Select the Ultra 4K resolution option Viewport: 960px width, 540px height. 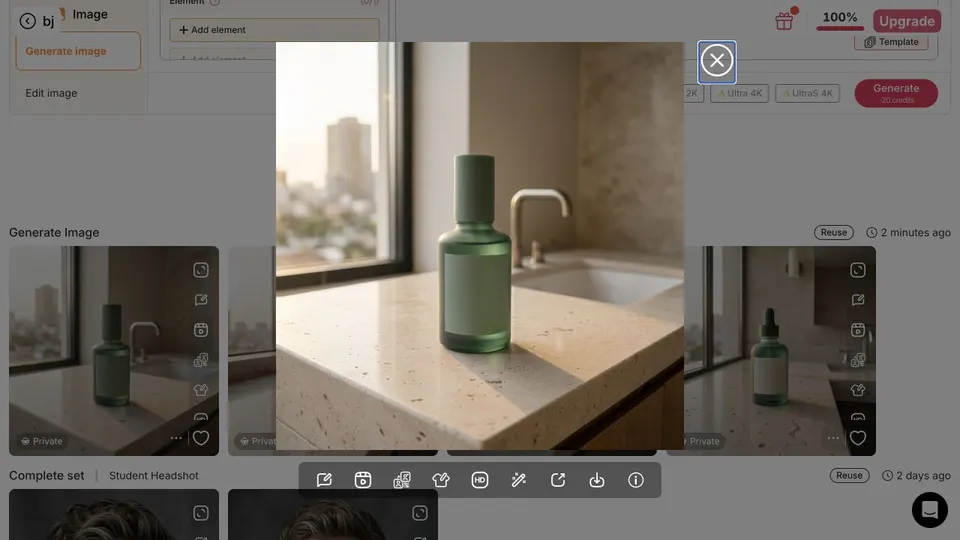(740, 93)
